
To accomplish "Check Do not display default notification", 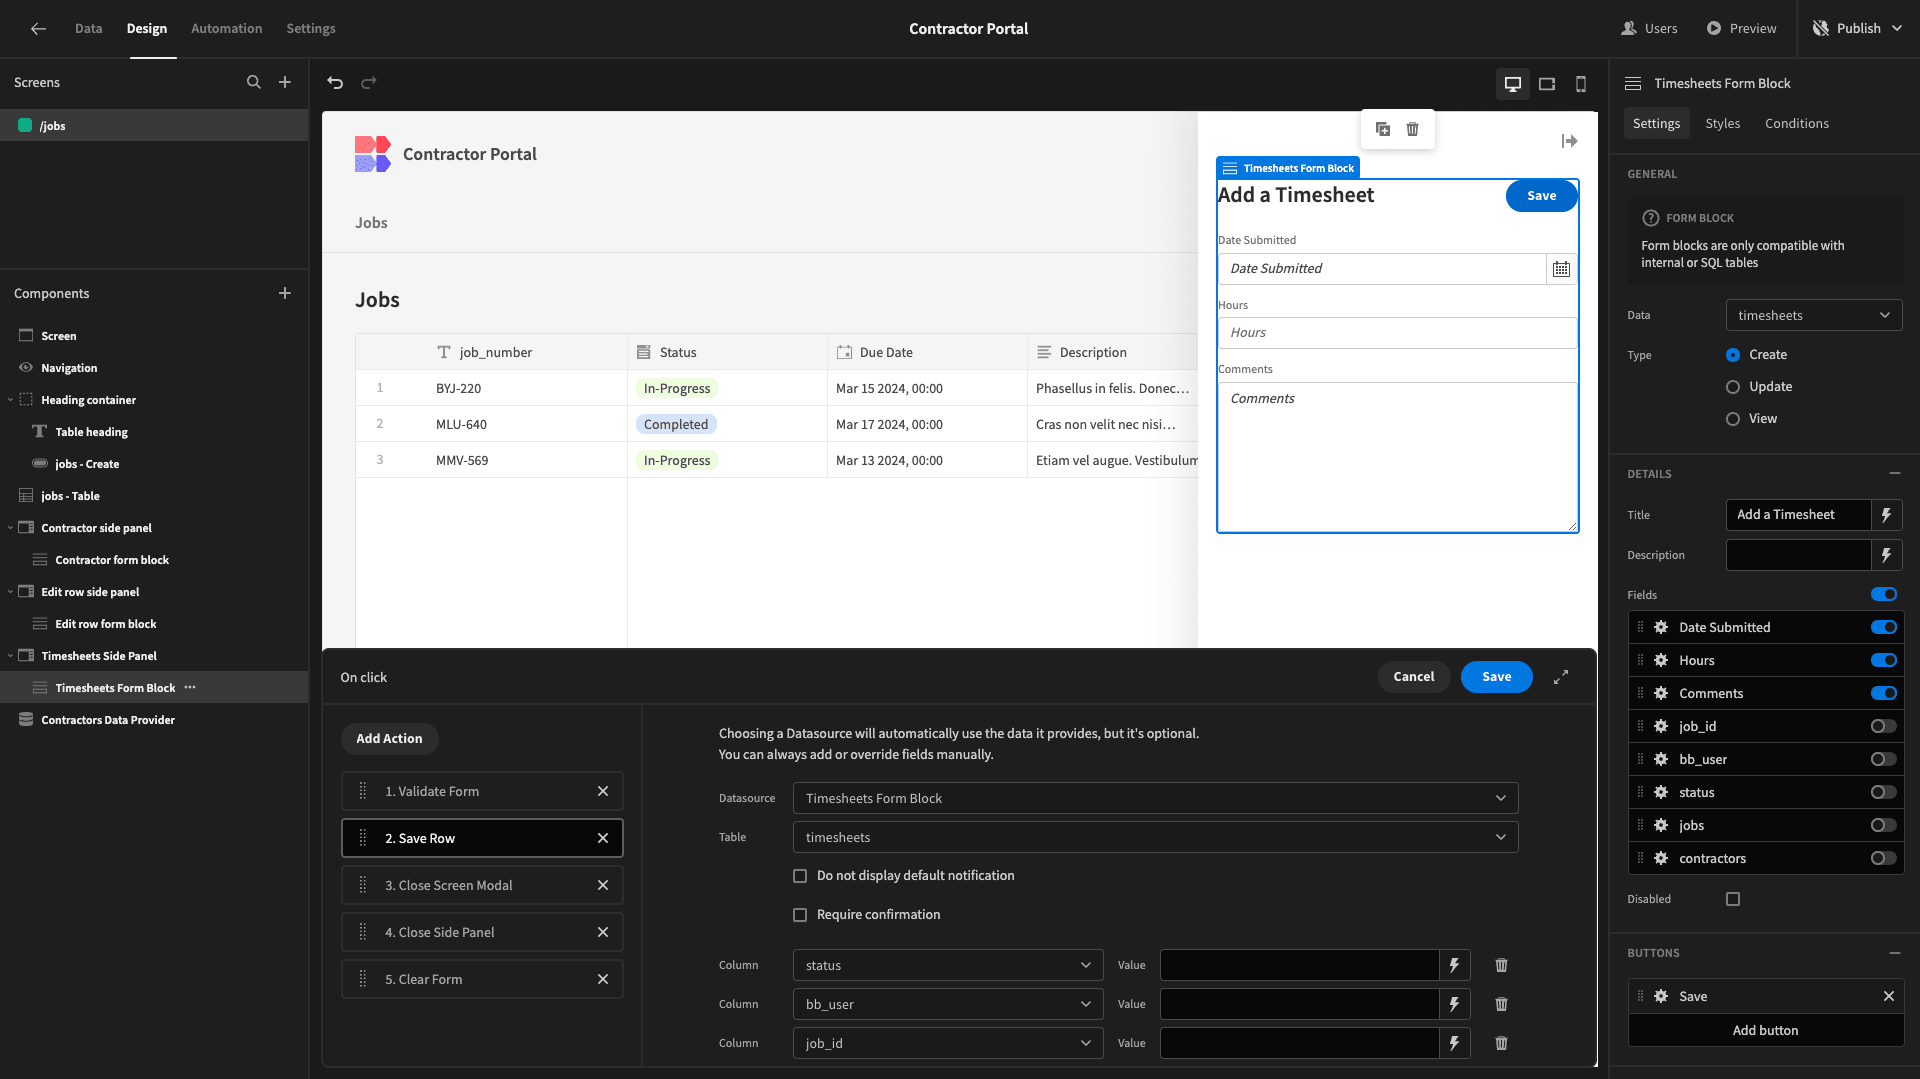I will click(800, 876).
